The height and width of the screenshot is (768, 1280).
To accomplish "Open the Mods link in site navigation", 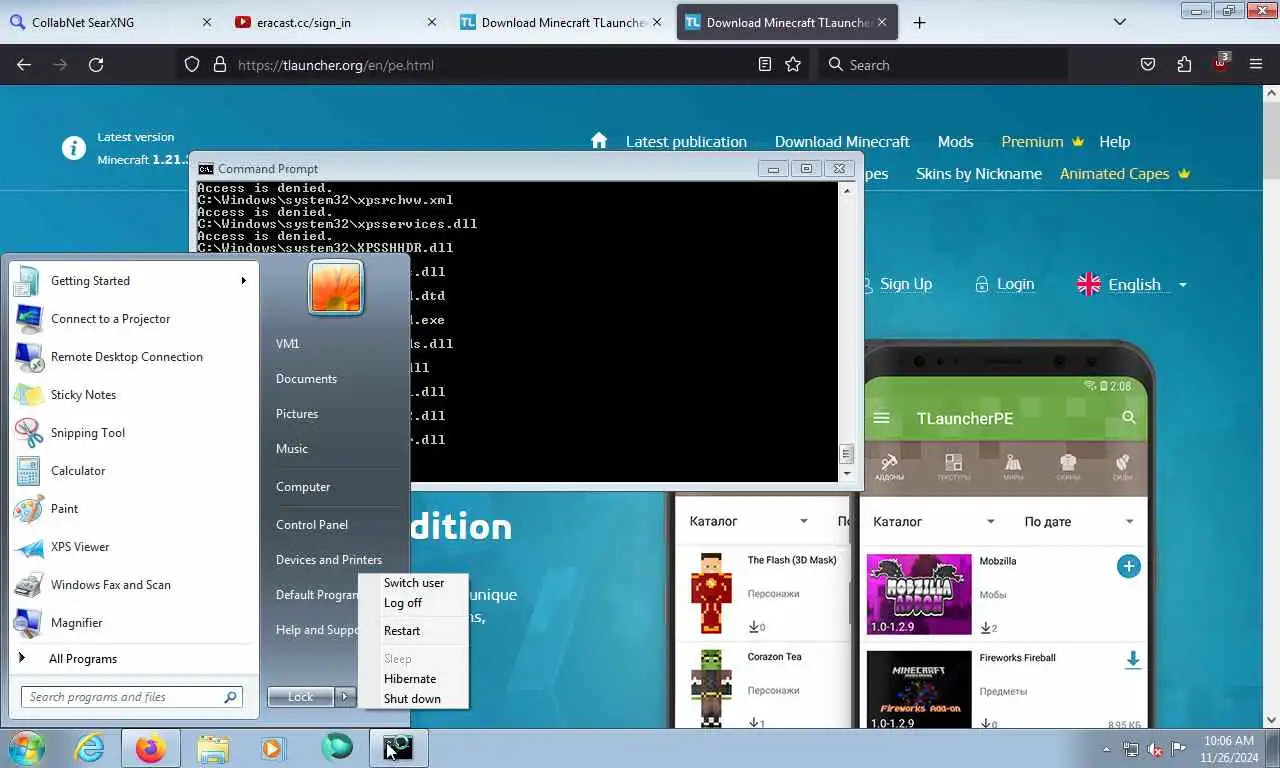I will point(955,142).
